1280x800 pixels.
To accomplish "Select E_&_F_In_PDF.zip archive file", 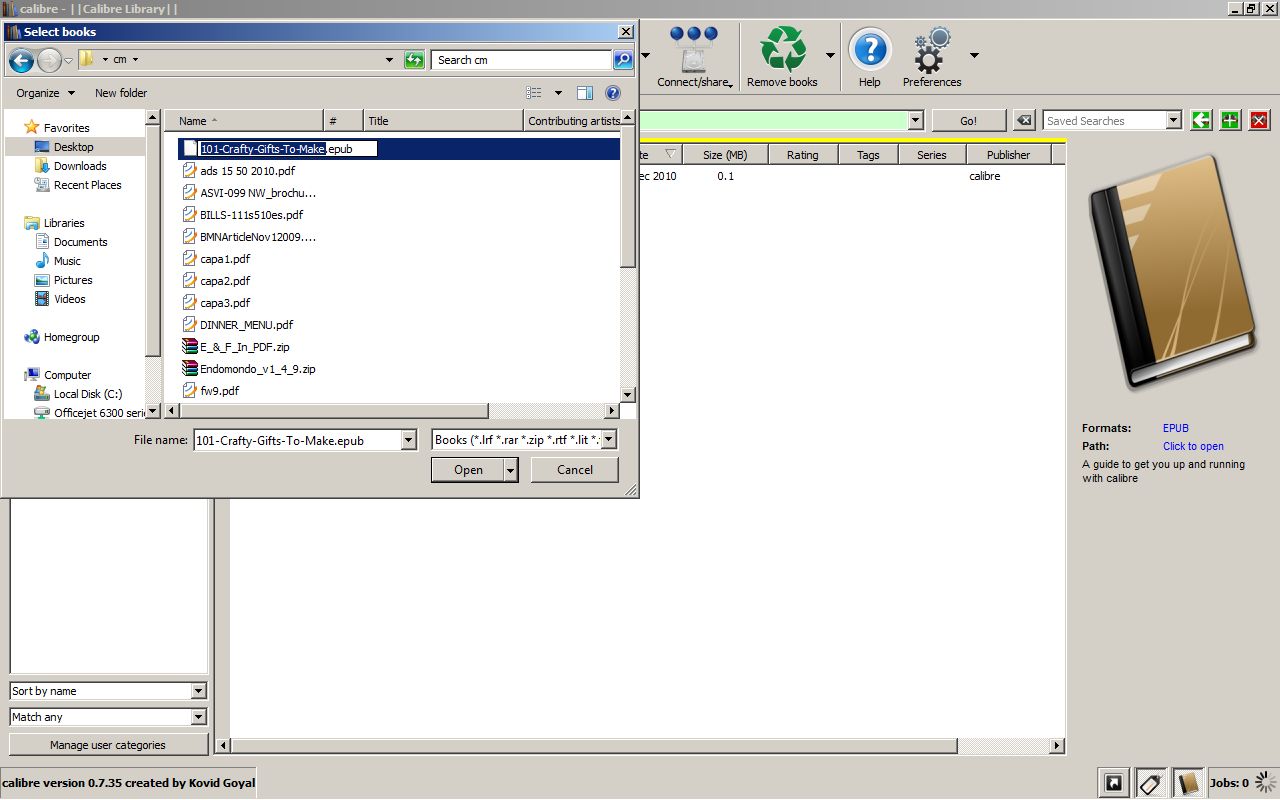I will coord(244,347).
